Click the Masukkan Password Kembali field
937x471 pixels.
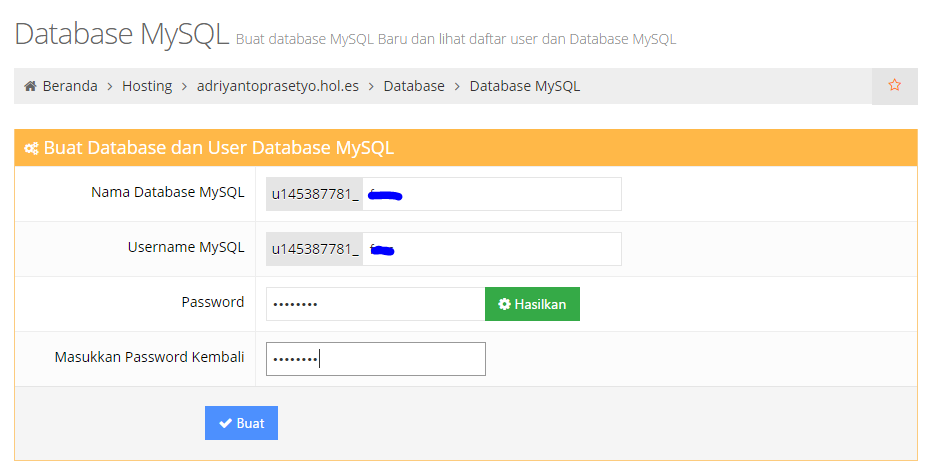(376, 359)
